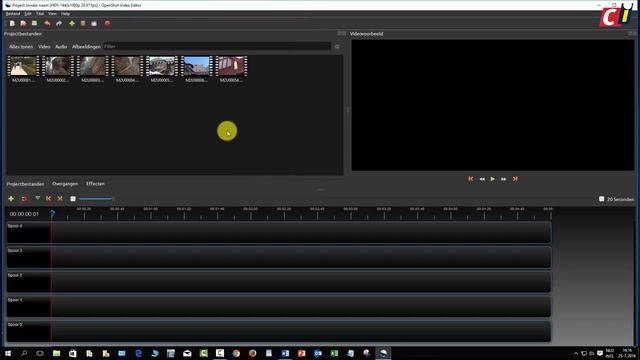Click the Open Project toolbar icon
This screenshot has width=640, height=360.
click(x=23, y=24)
